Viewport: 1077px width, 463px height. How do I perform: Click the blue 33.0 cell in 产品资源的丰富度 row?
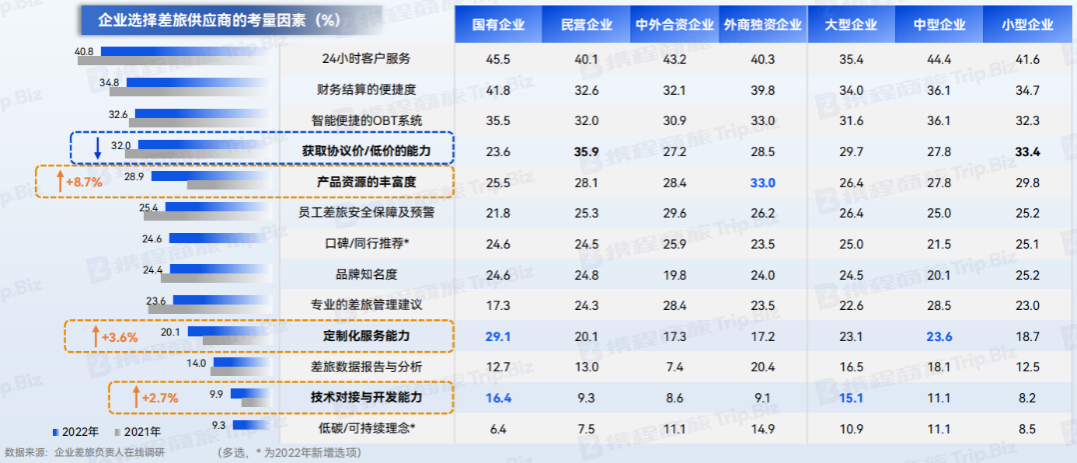click(x=762, y=182)
